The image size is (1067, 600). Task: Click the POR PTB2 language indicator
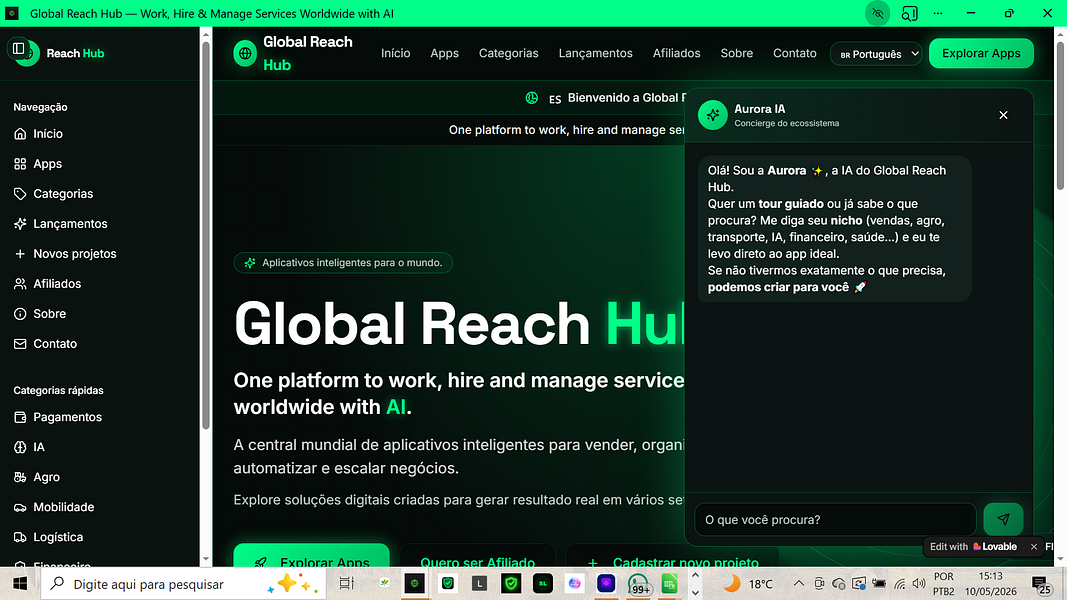pyautogui.click(x=943, y=584)
